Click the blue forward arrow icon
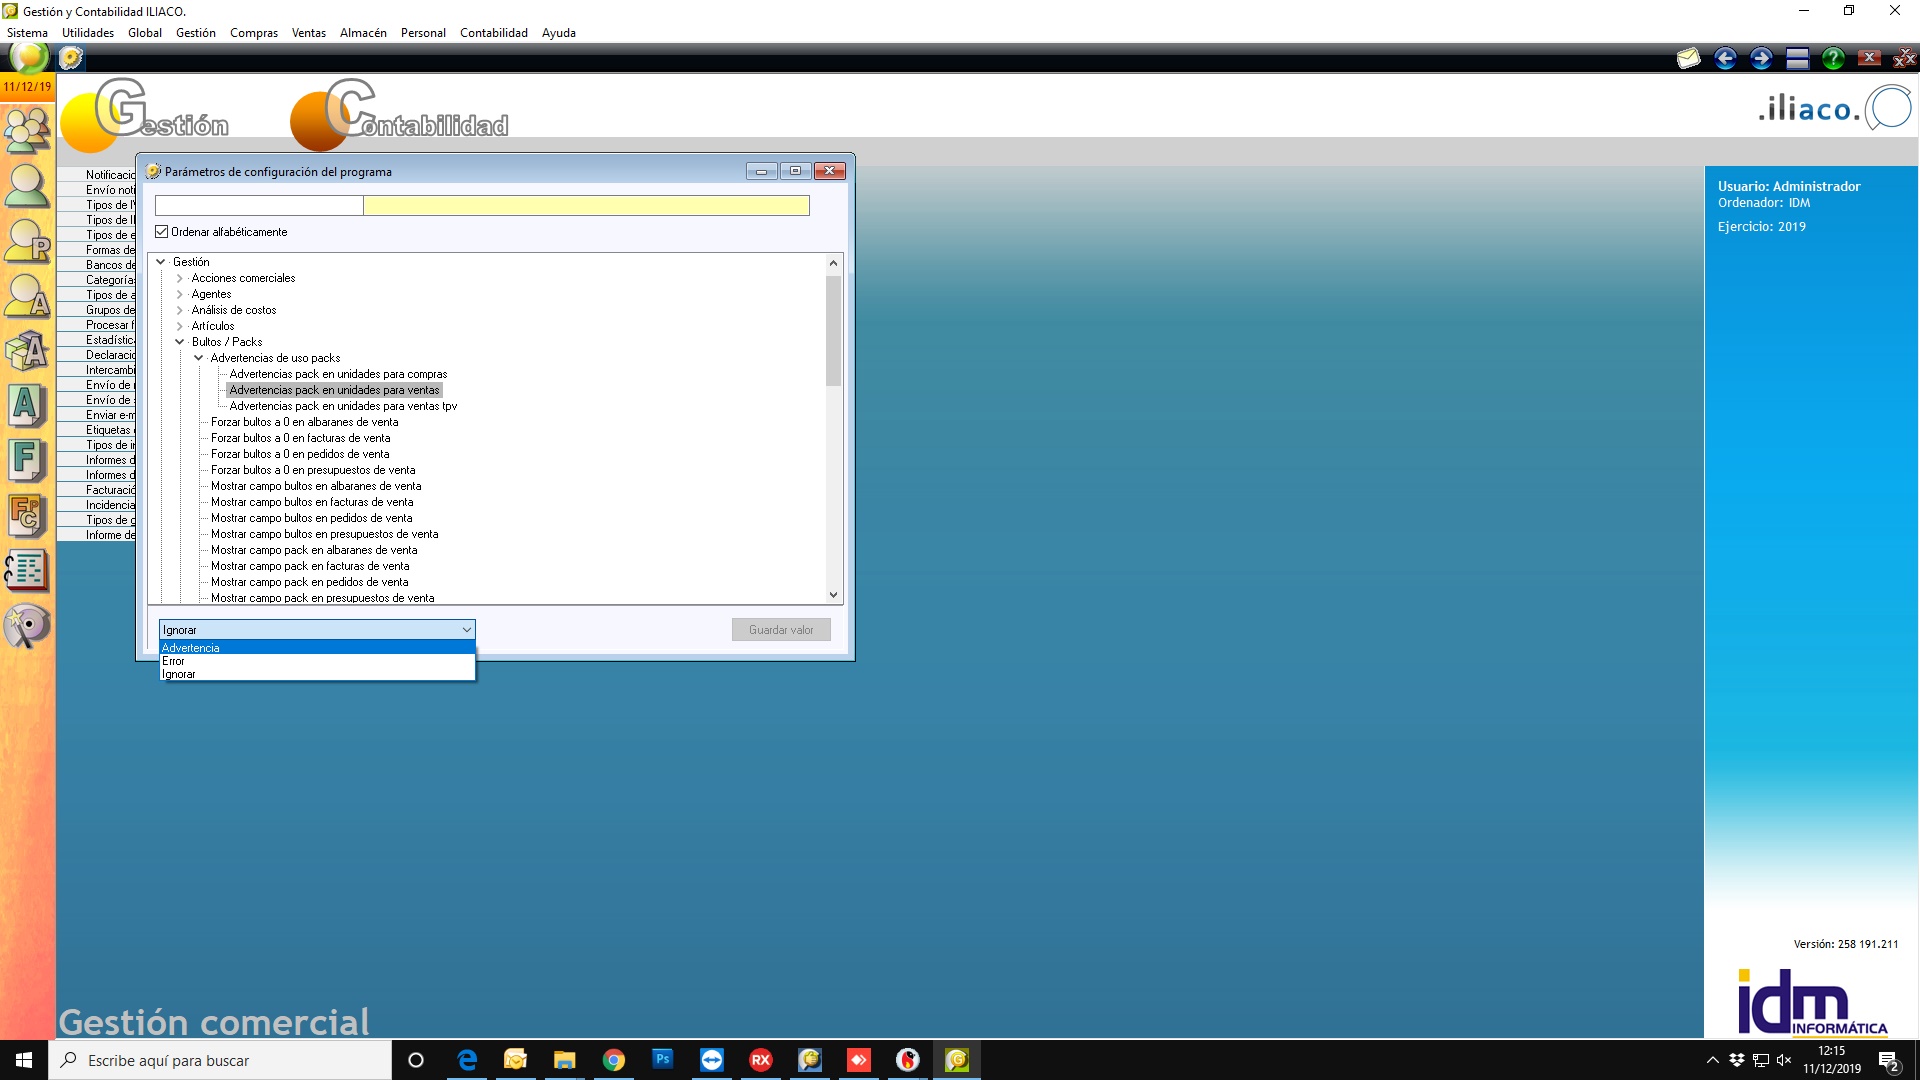Screen dimensions: 1920x1080 [x=1761, y=58]
